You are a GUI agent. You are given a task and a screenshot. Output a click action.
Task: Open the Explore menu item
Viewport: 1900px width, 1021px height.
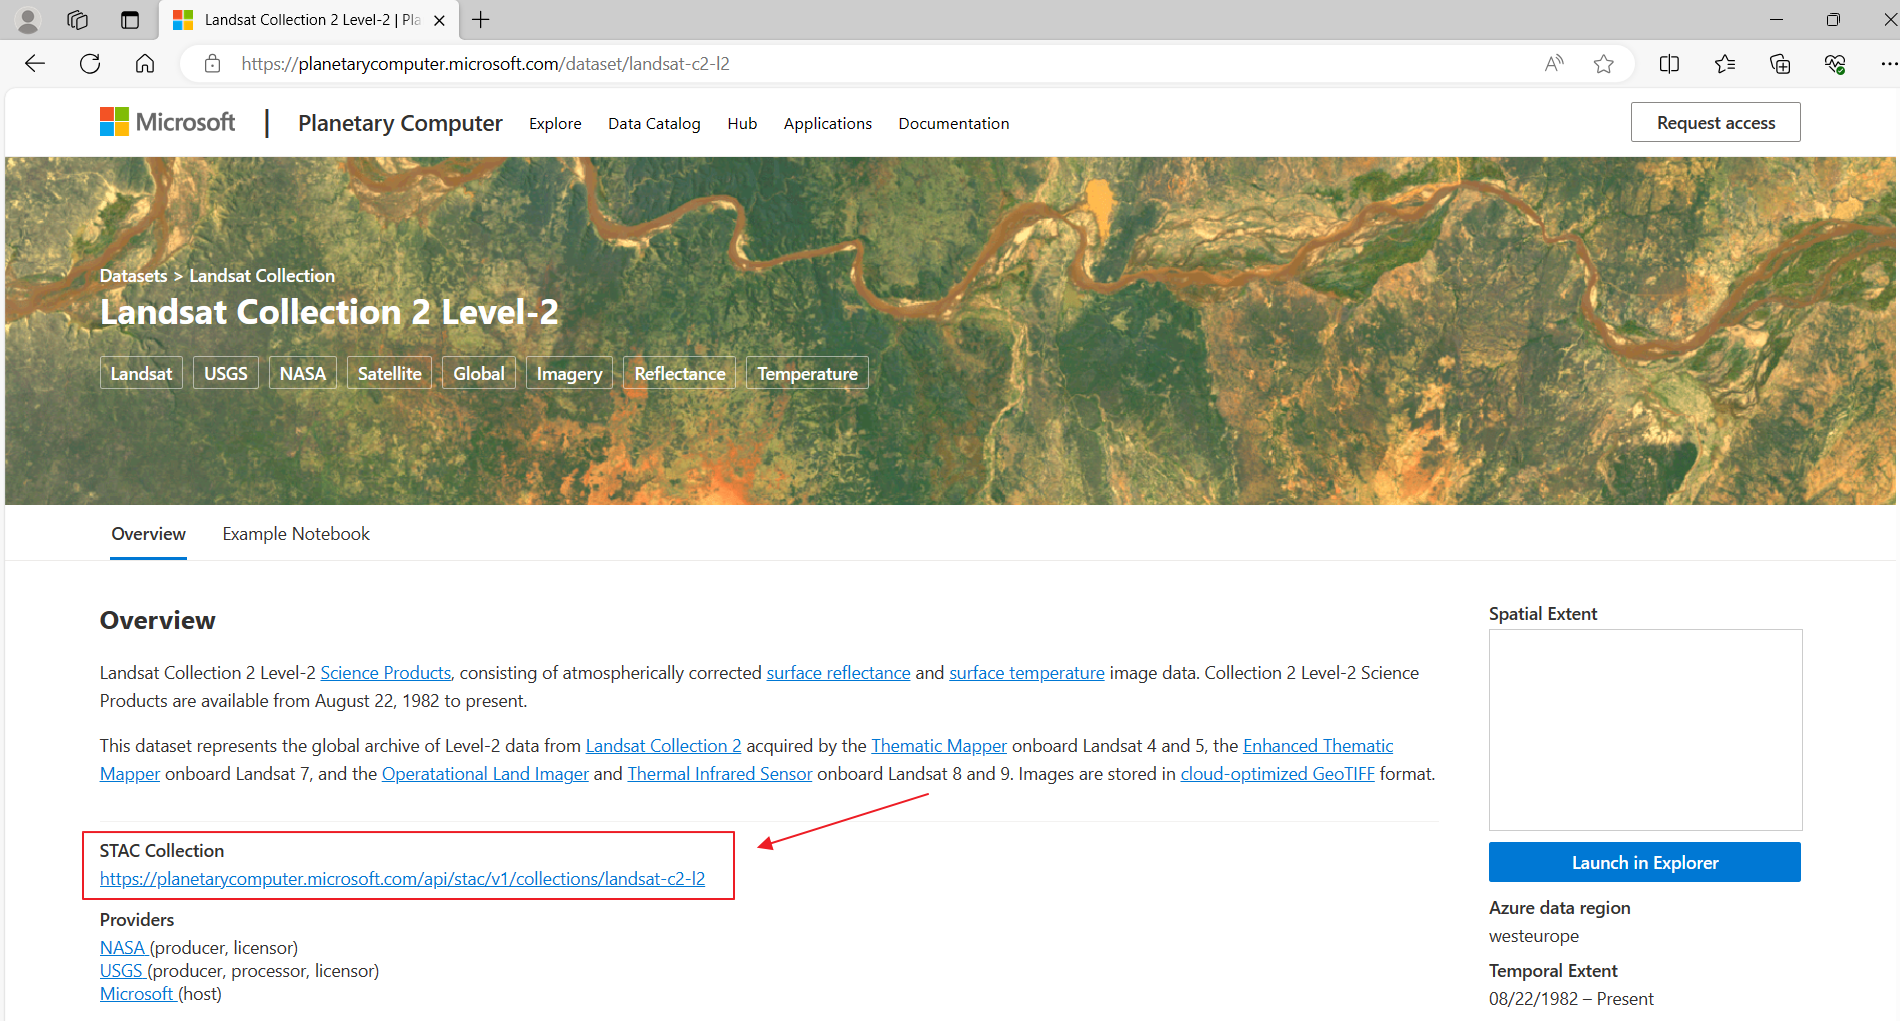pyautogui.click(x=555, y=123)
